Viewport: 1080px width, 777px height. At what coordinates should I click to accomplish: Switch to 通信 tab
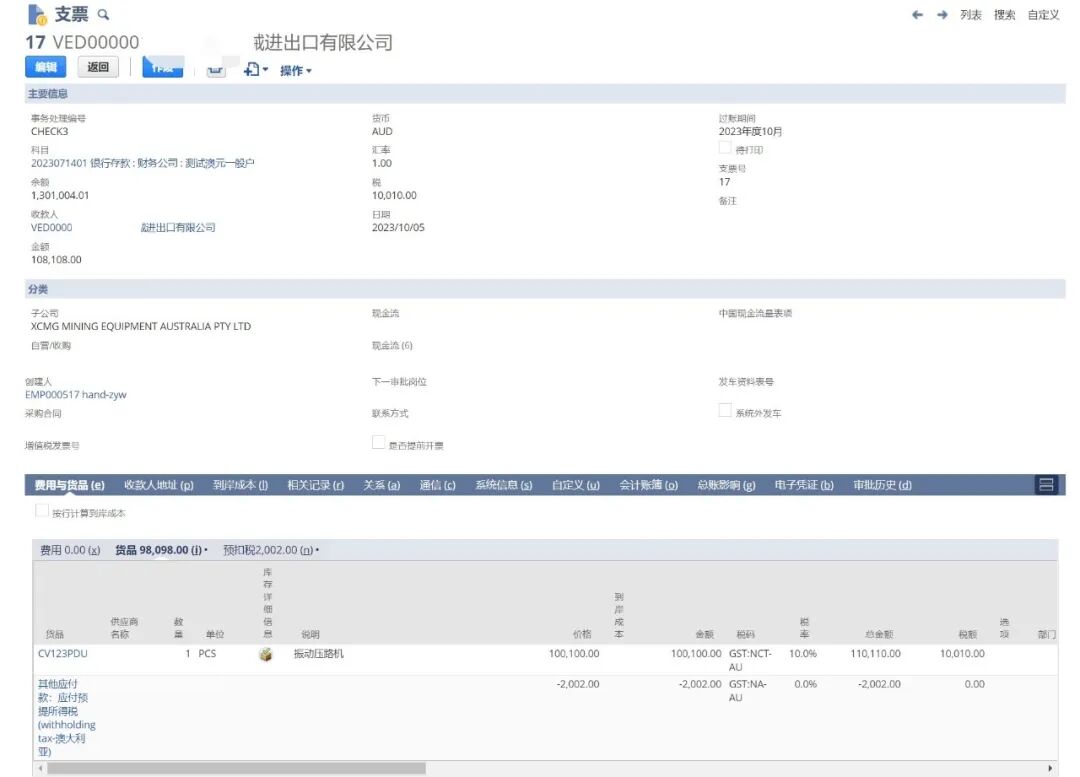(437, 485)
